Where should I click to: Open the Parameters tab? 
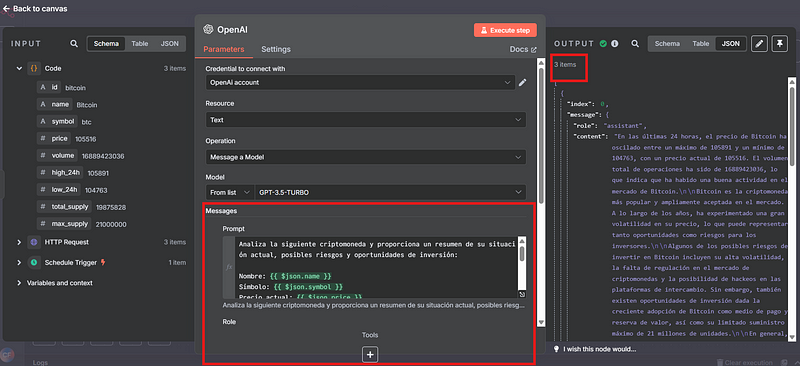pos(224,50)
